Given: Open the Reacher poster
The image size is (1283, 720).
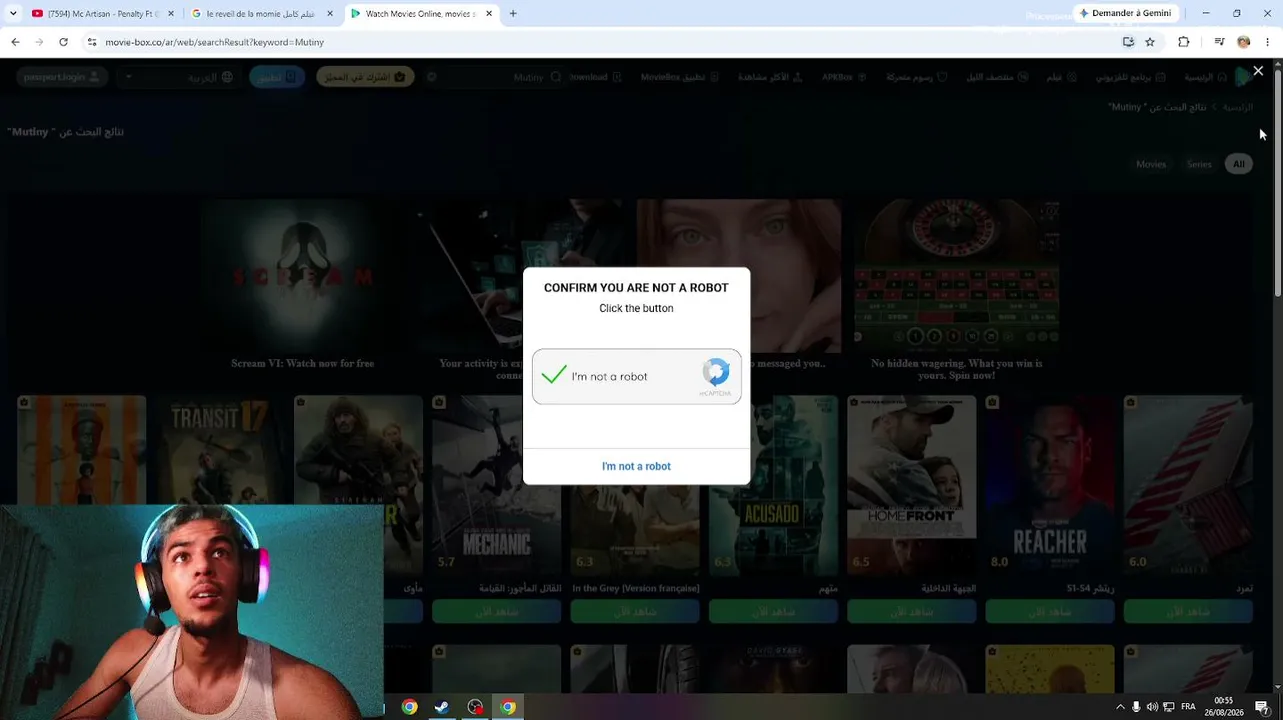Looking at the screenshot, I should pos(1050,486).
